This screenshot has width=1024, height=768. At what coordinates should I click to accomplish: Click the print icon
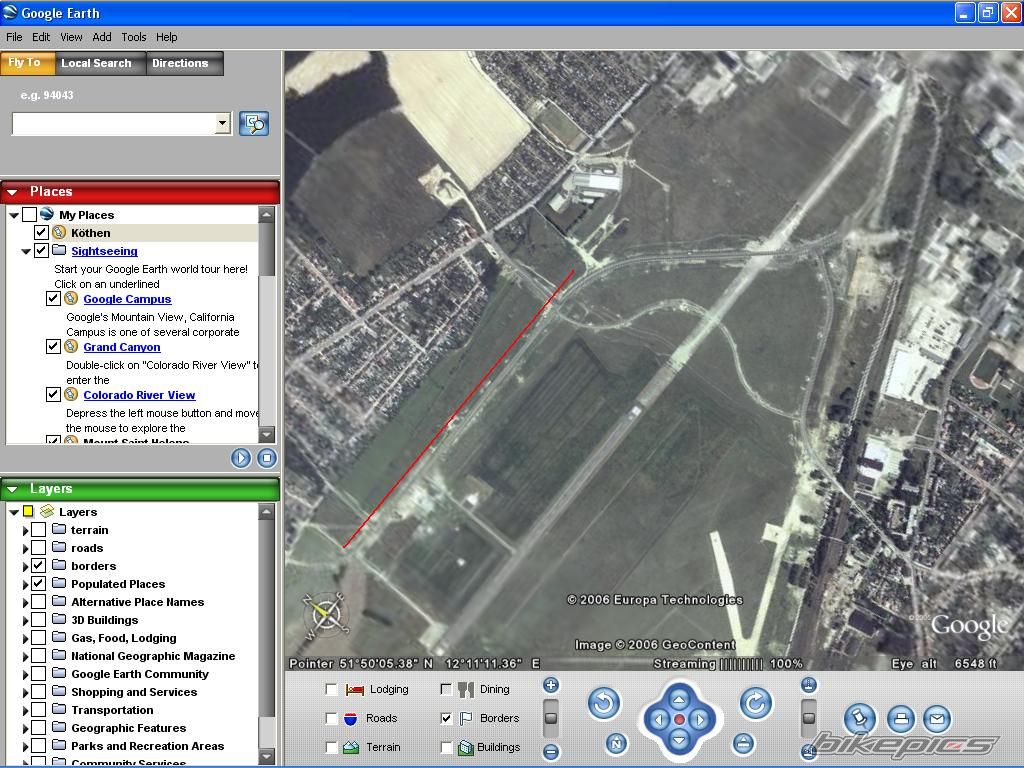(x=900, y=718)
